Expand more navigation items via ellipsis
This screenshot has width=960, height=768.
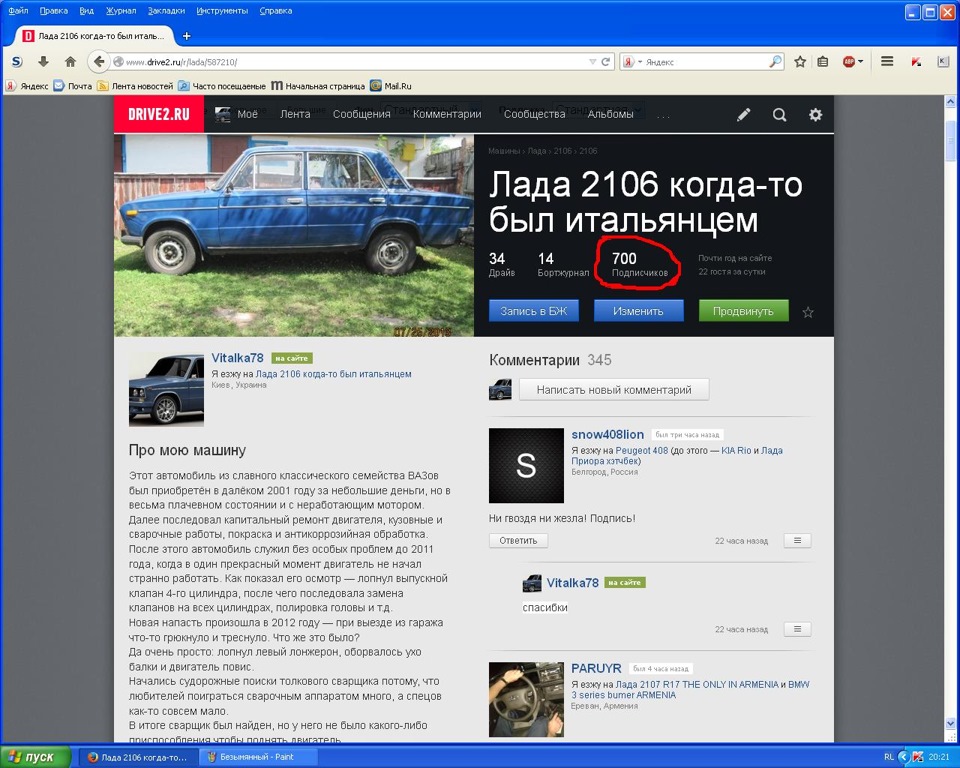point(663,115)
